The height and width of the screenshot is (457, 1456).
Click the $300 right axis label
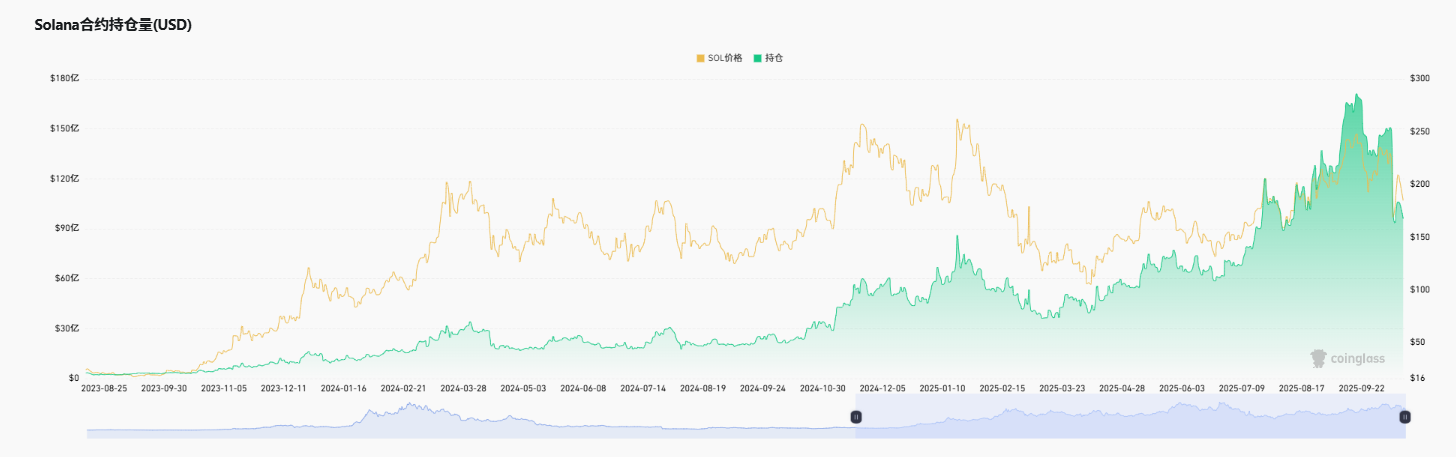pyautogui.click(x=1420, y=78)
